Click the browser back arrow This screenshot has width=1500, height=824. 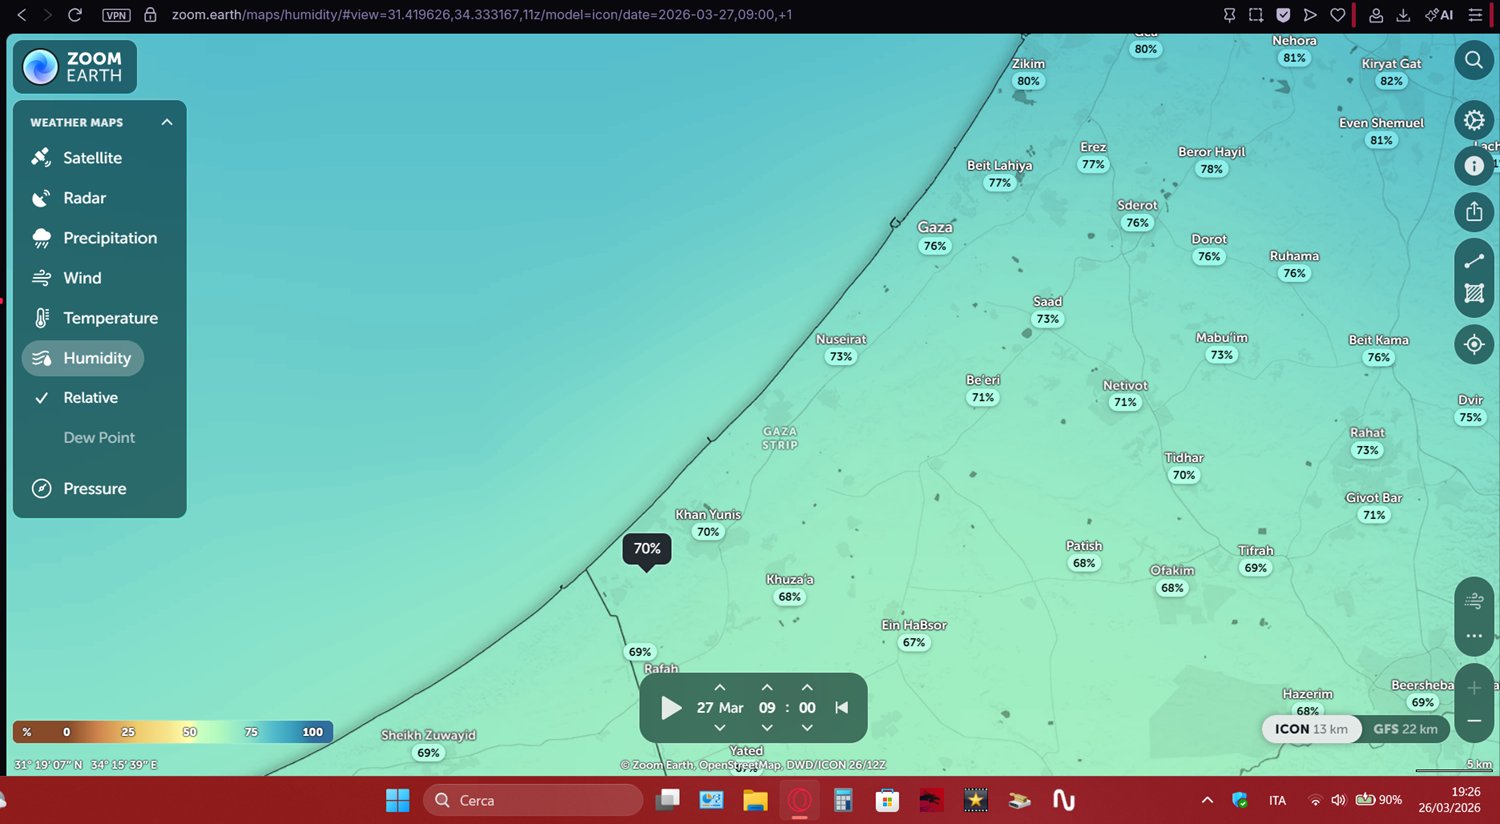(21, 15)
